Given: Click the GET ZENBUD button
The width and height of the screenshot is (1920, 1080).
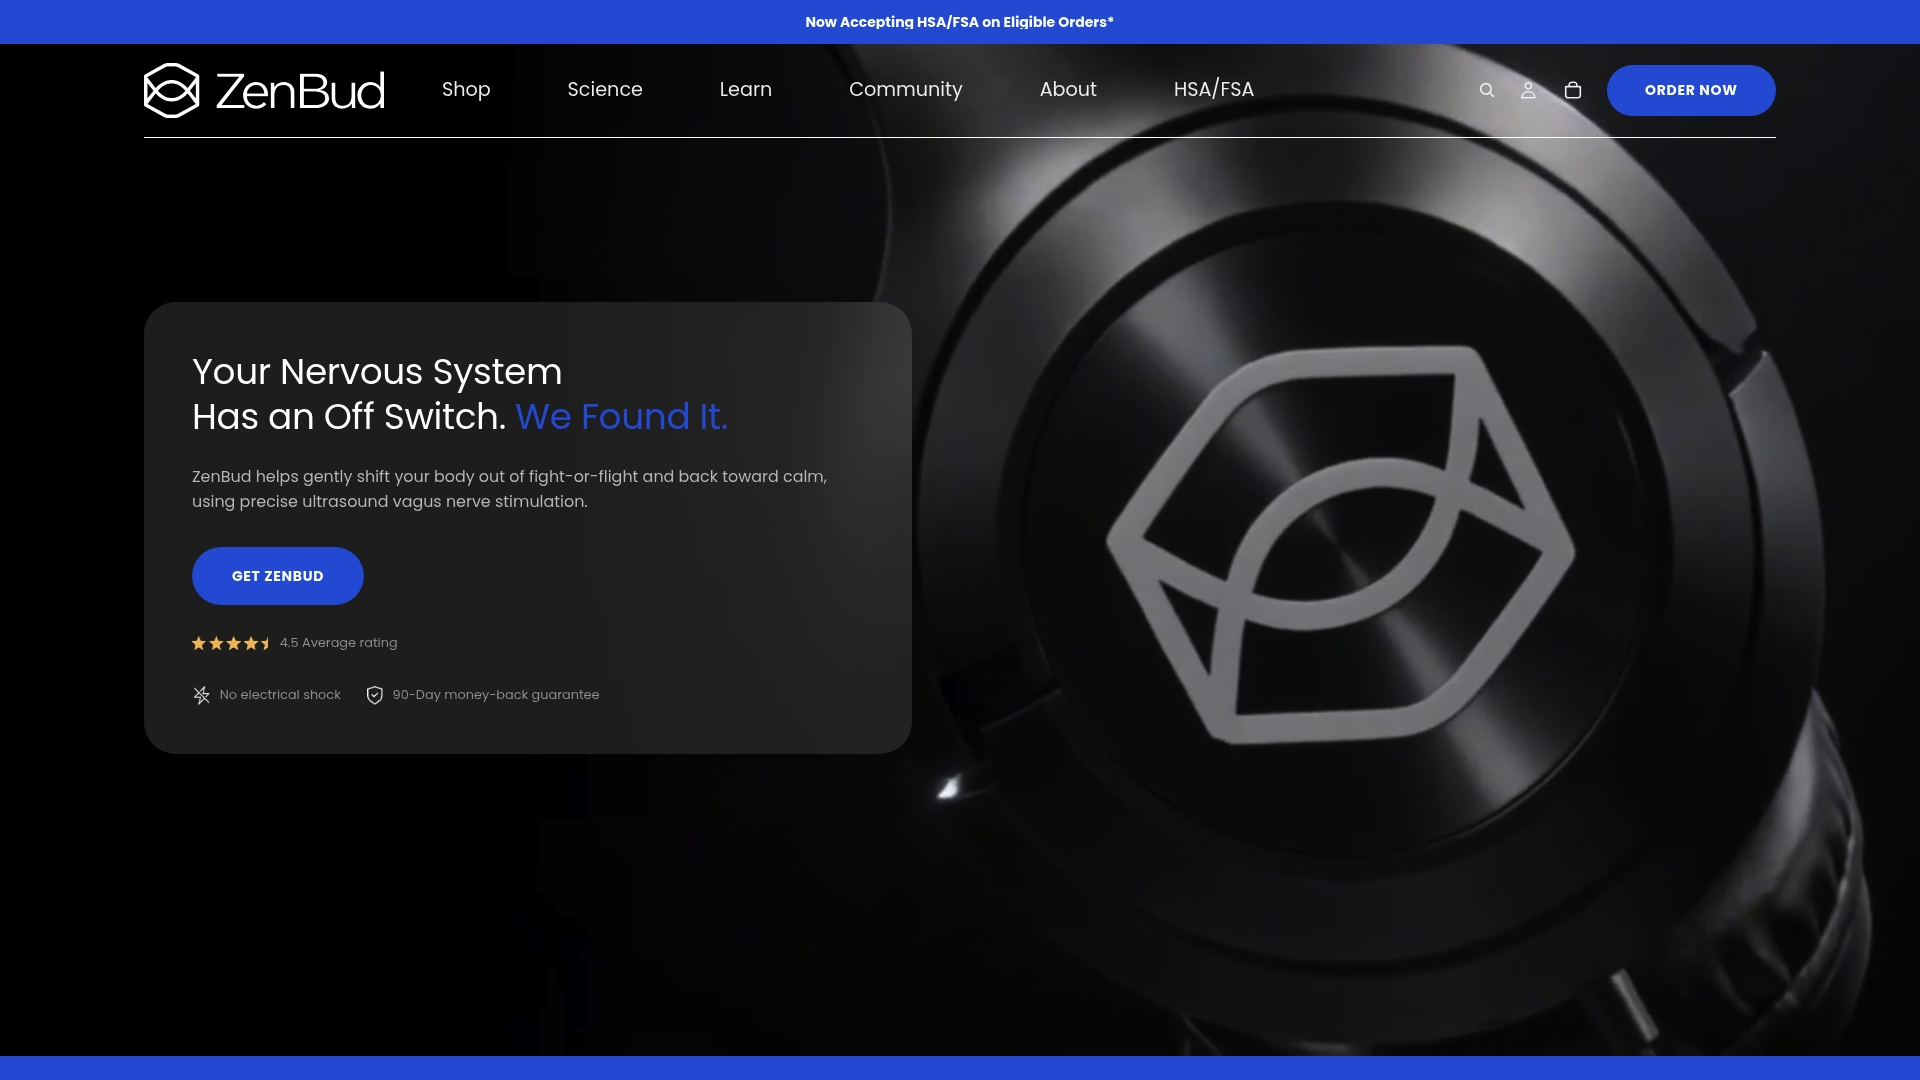Looking at the screenshot, I should (x=278, y=576).
